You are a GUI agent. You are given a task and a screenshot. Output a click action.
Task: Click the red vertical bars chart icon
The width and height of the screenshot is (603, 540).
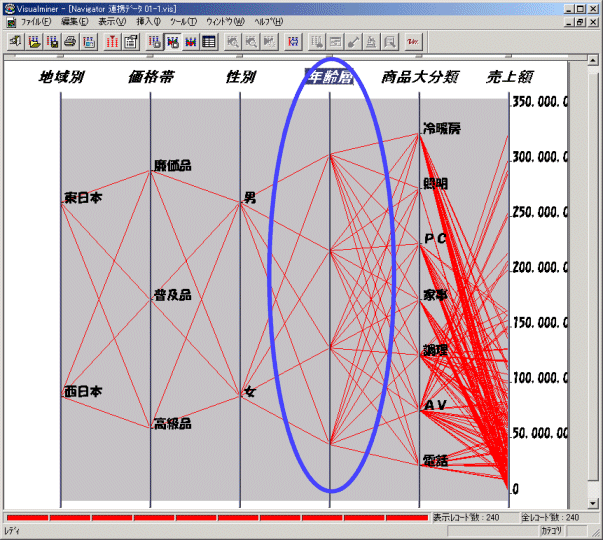coord(112,42)
